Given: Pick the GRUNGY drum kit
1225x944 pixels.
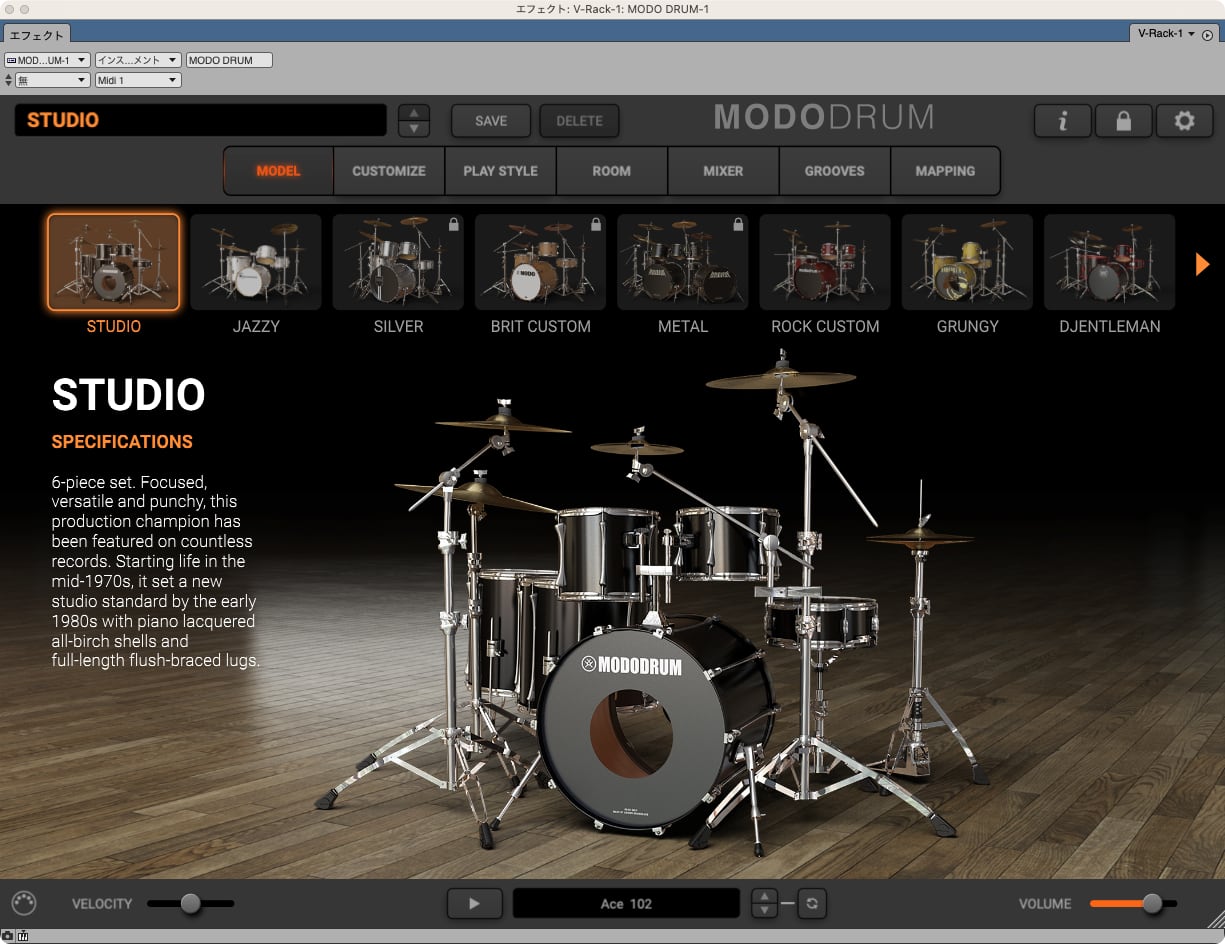Looking at the screenshot, I should (967, 262).
